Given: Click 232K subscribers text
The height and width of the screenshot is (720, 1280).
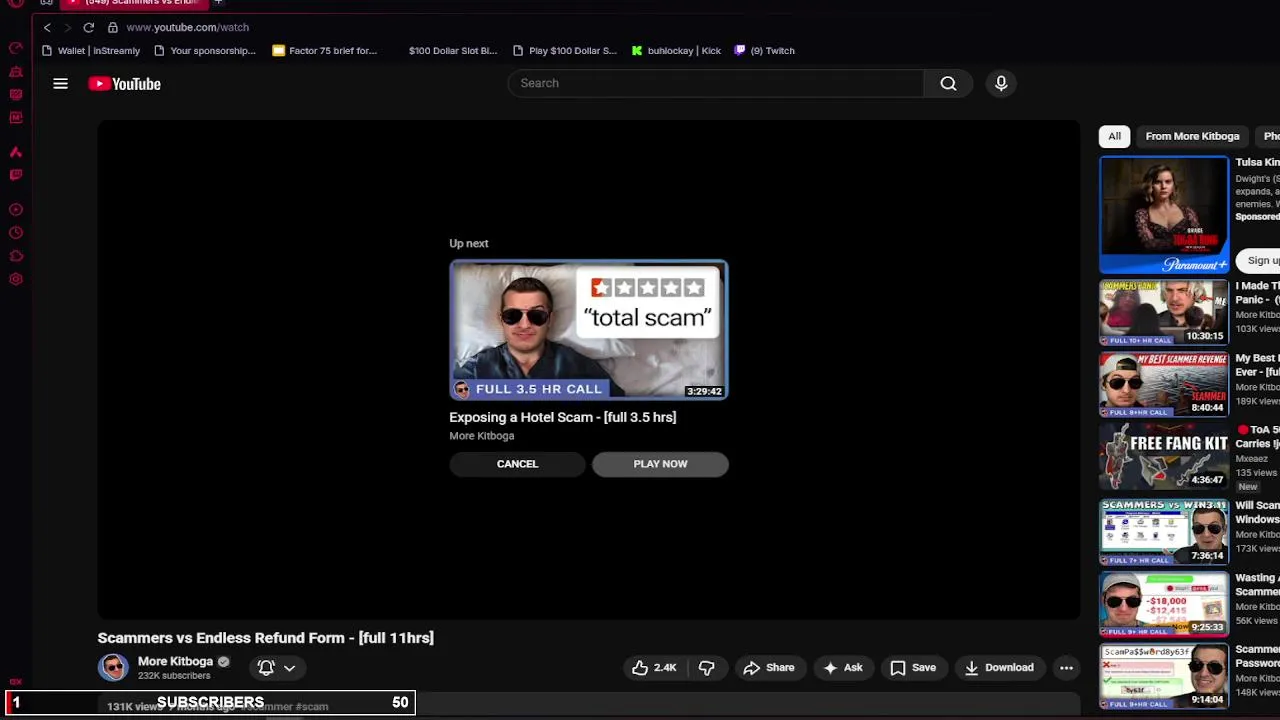Looking at the screenshot, I should tap(174, 676).
